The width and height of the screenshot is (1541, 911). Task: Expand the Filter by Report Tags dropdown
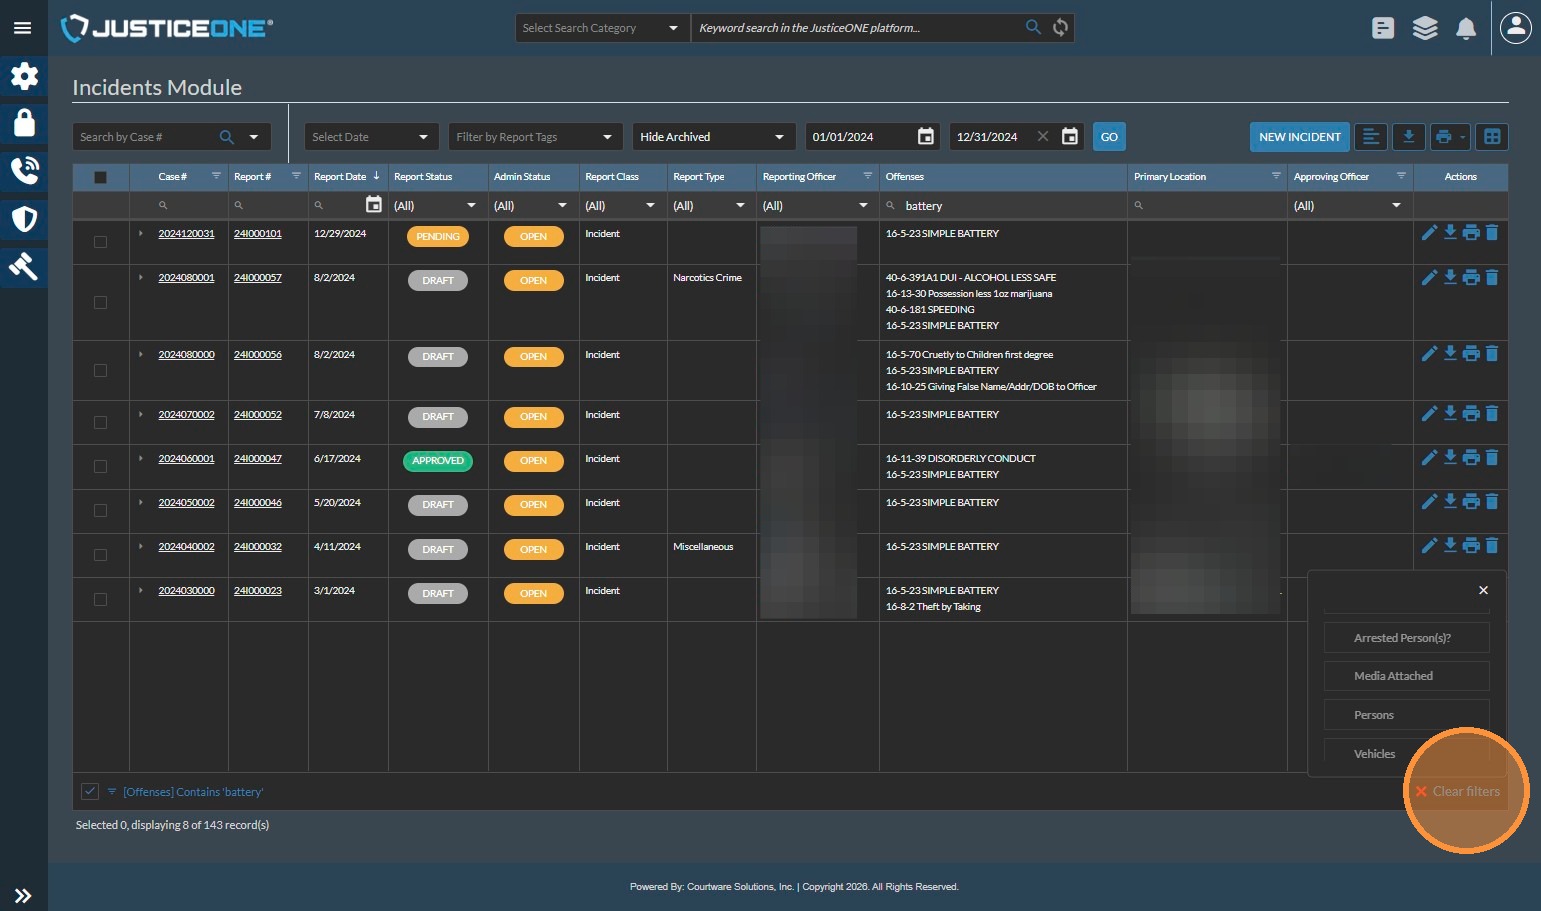[x=534, y=137]
